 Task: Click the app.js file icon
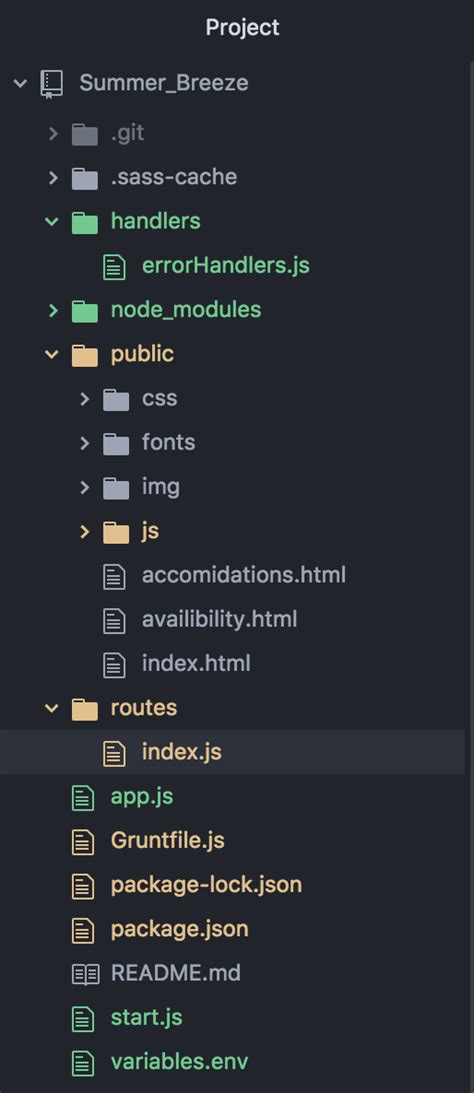(83, 797)
